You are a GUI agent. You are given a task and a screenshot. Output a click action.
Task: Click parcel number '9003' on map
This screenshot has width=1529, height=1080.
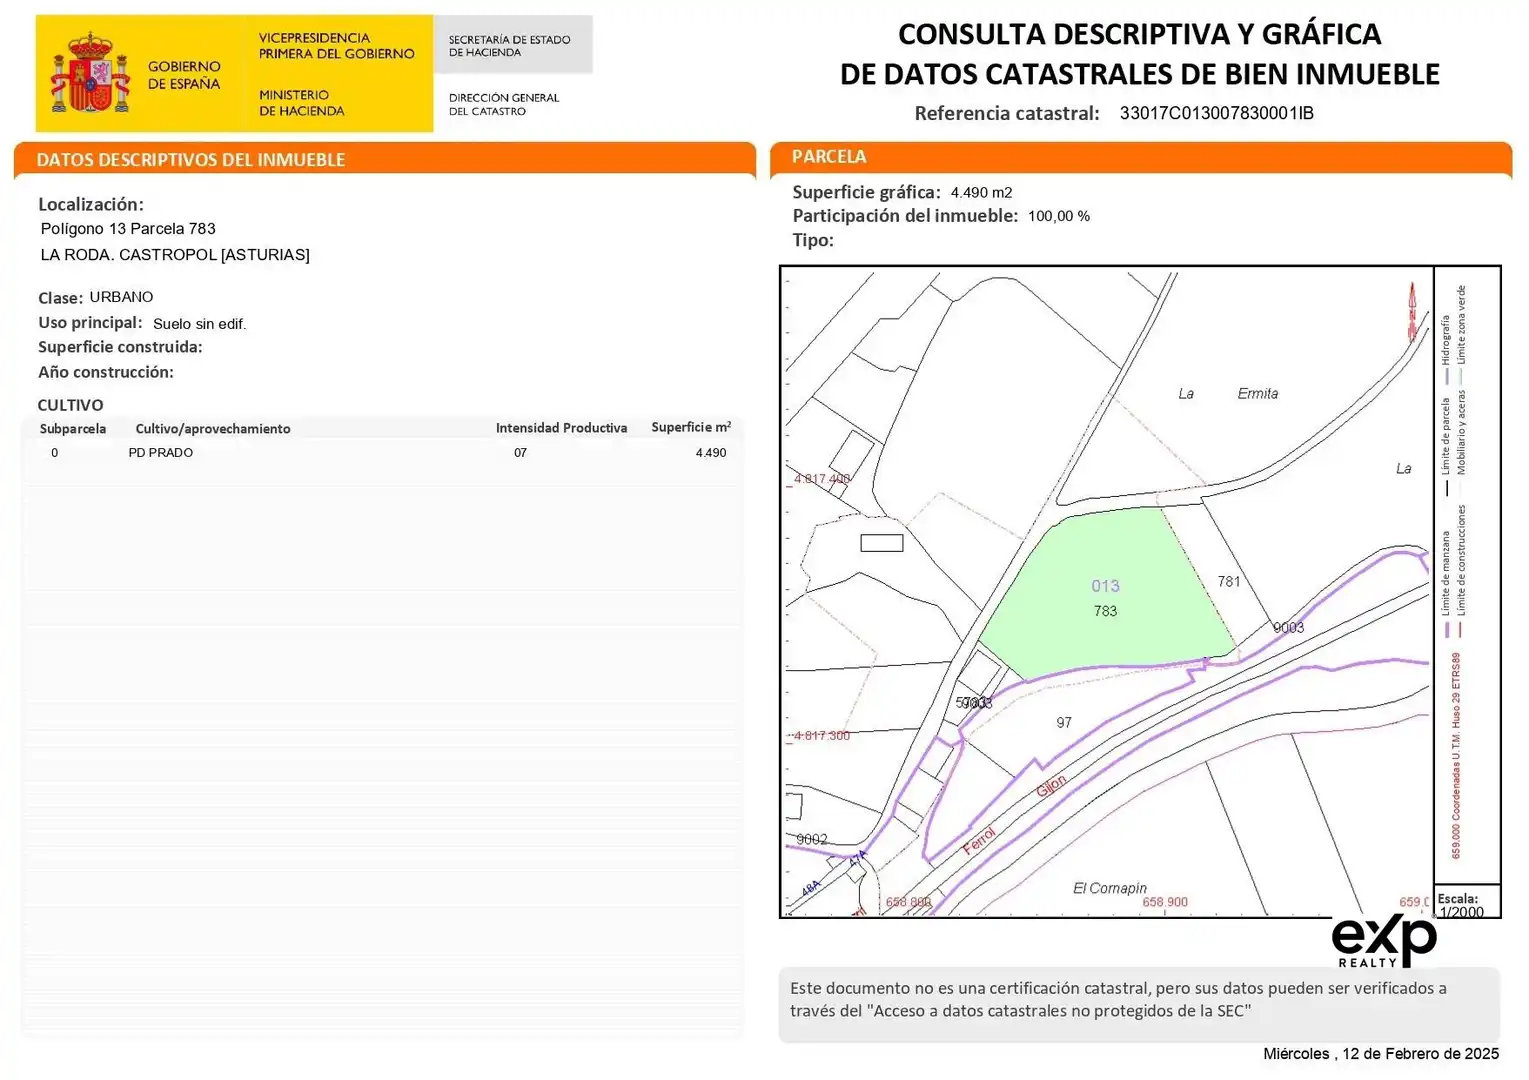pos(1288,628)
